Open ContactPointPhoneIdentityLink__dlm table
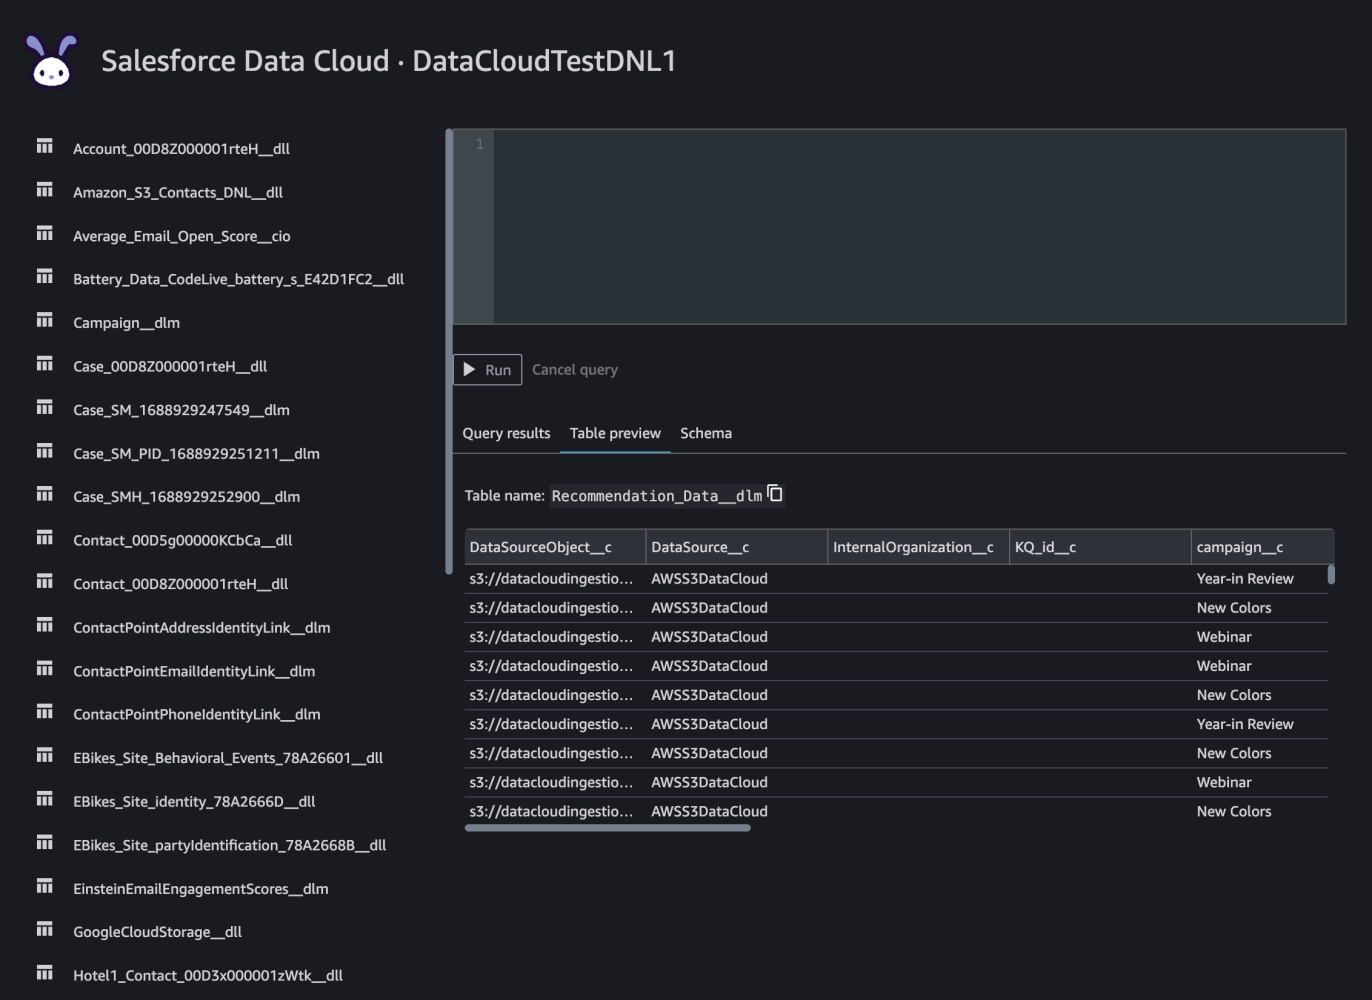Image resolution: width=1372 pixels, height=1000 pixels. pos(197,714)
